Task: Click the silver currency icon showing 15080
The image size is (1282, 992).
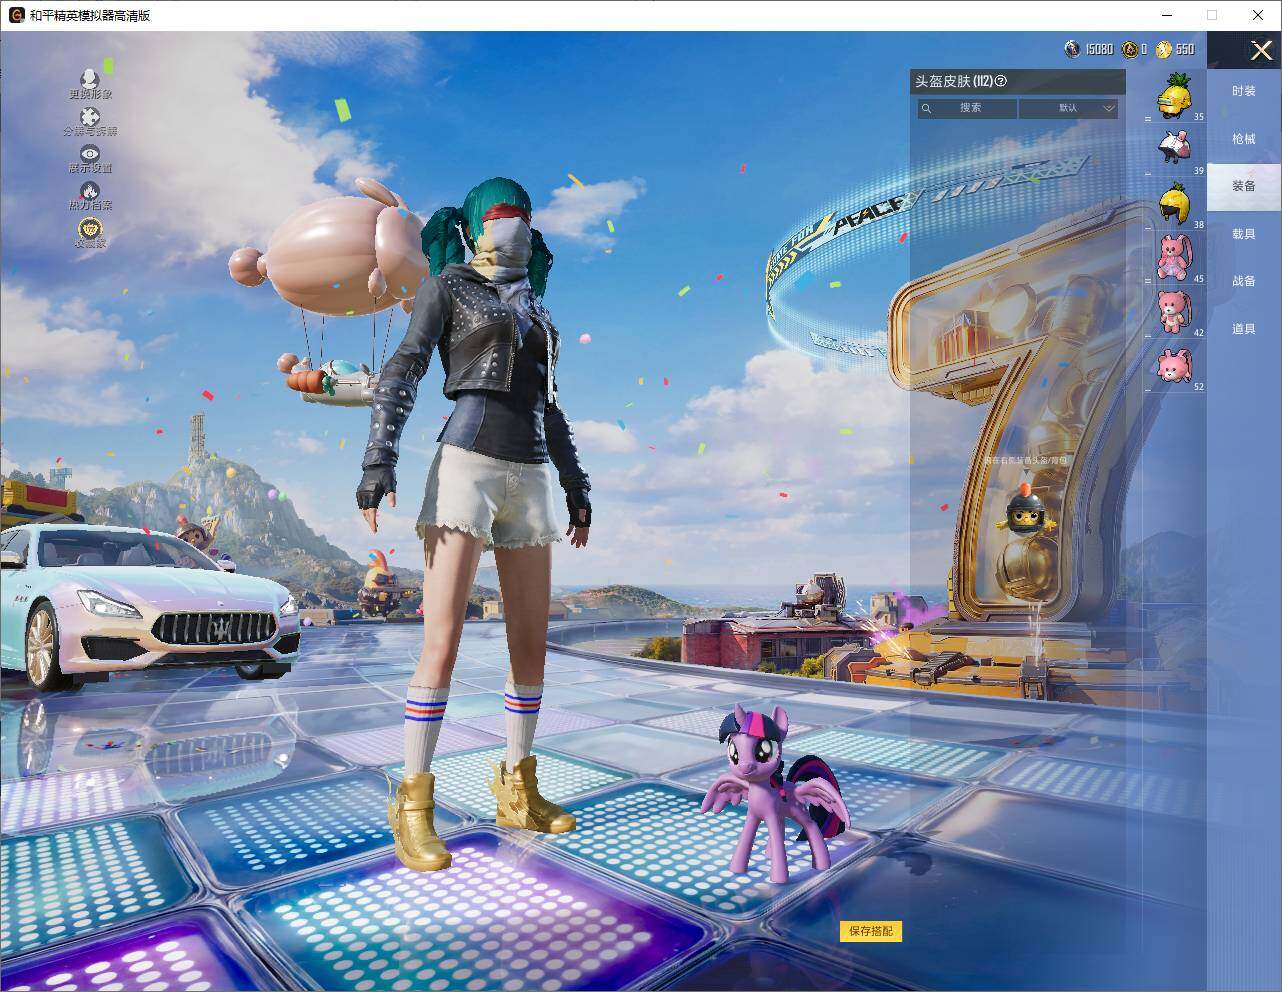Action: click(x=1072, y=49)
